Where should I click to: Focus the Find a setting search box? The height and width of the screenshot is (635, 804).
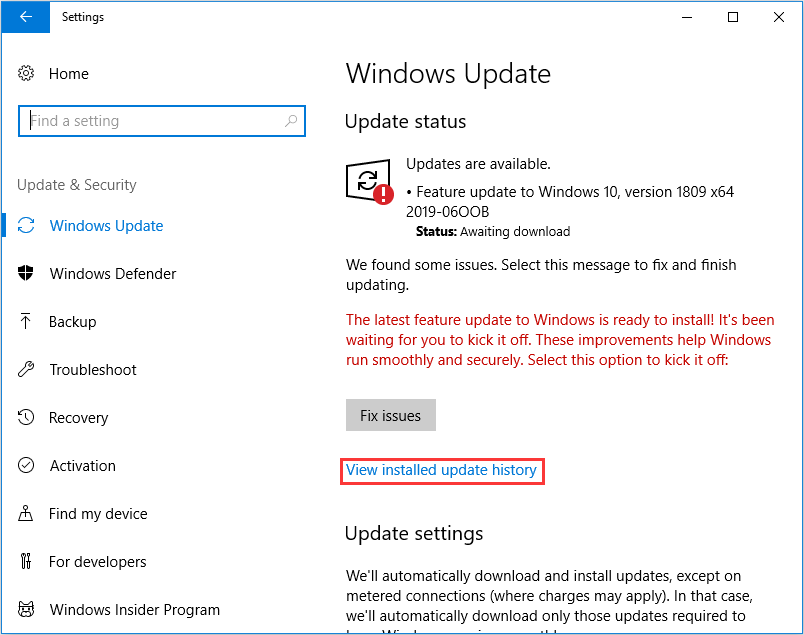click(162, 121)
